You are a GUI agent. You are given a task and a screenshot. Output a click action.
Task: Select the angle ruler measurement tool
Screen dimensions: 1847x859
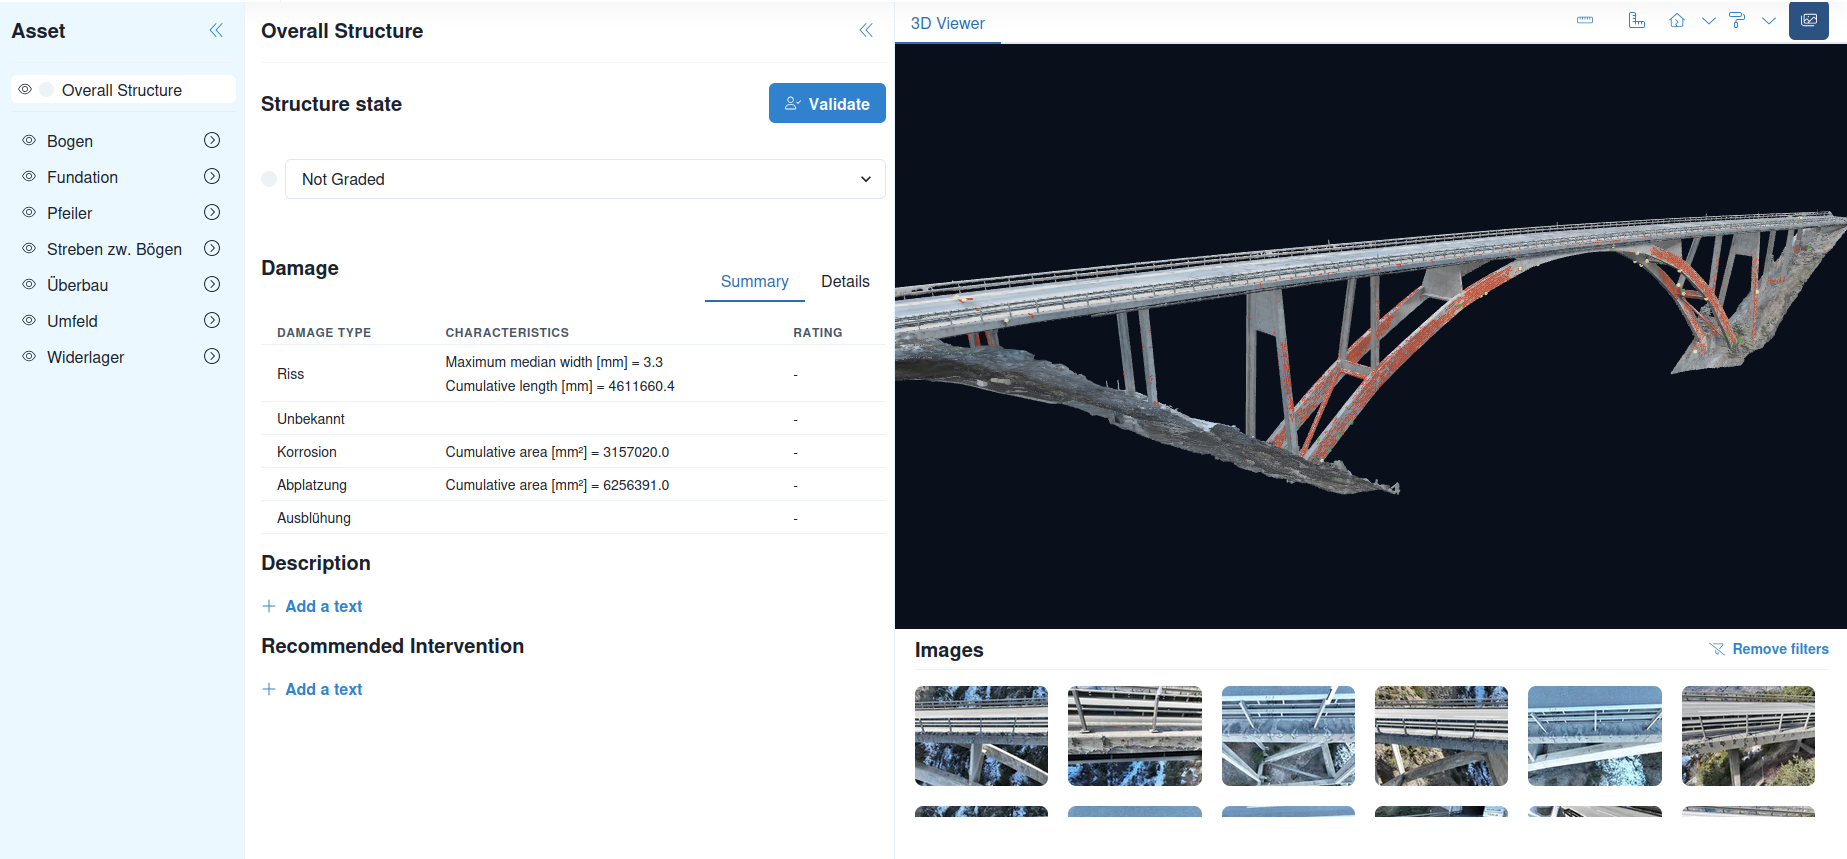[x=1637, y=21]
